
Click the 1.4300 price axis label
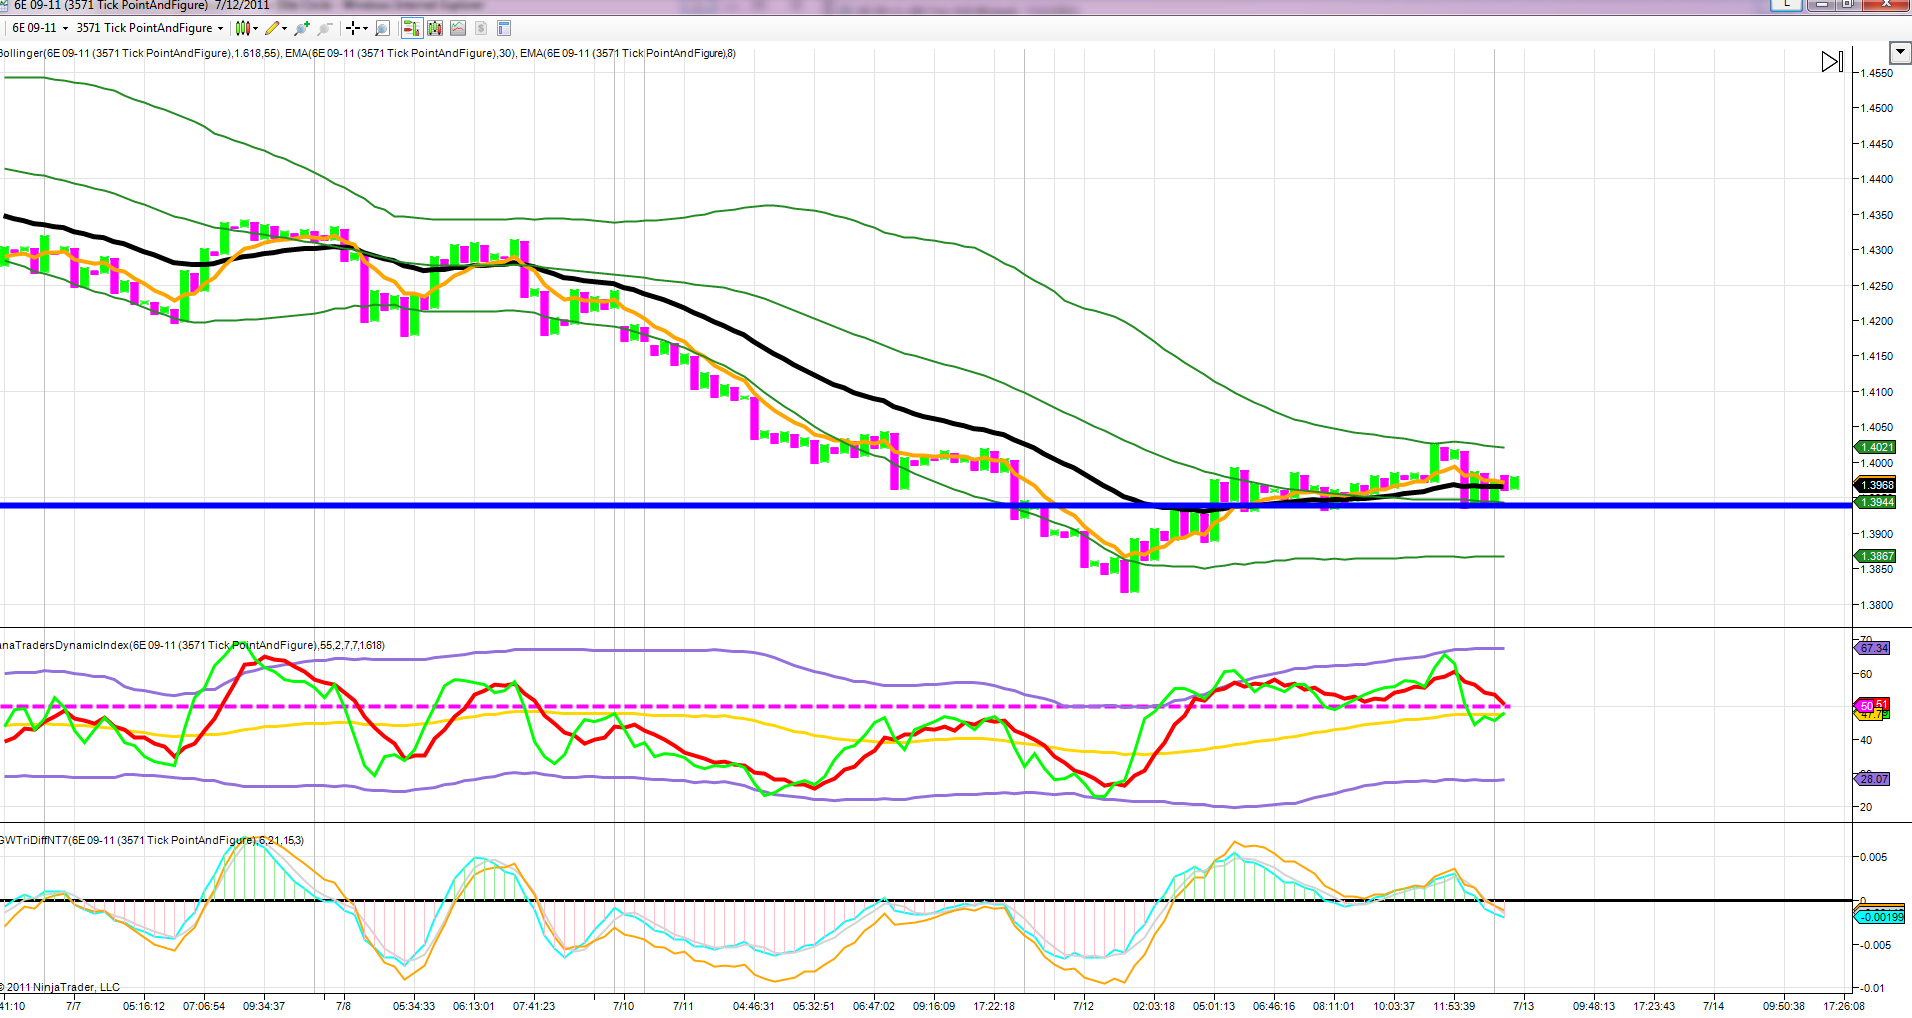pos(1877,250)
